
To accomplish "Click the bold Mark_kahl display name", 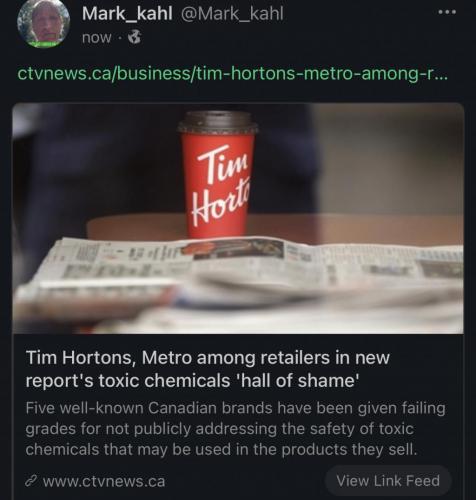I will [x=127, y=14].
